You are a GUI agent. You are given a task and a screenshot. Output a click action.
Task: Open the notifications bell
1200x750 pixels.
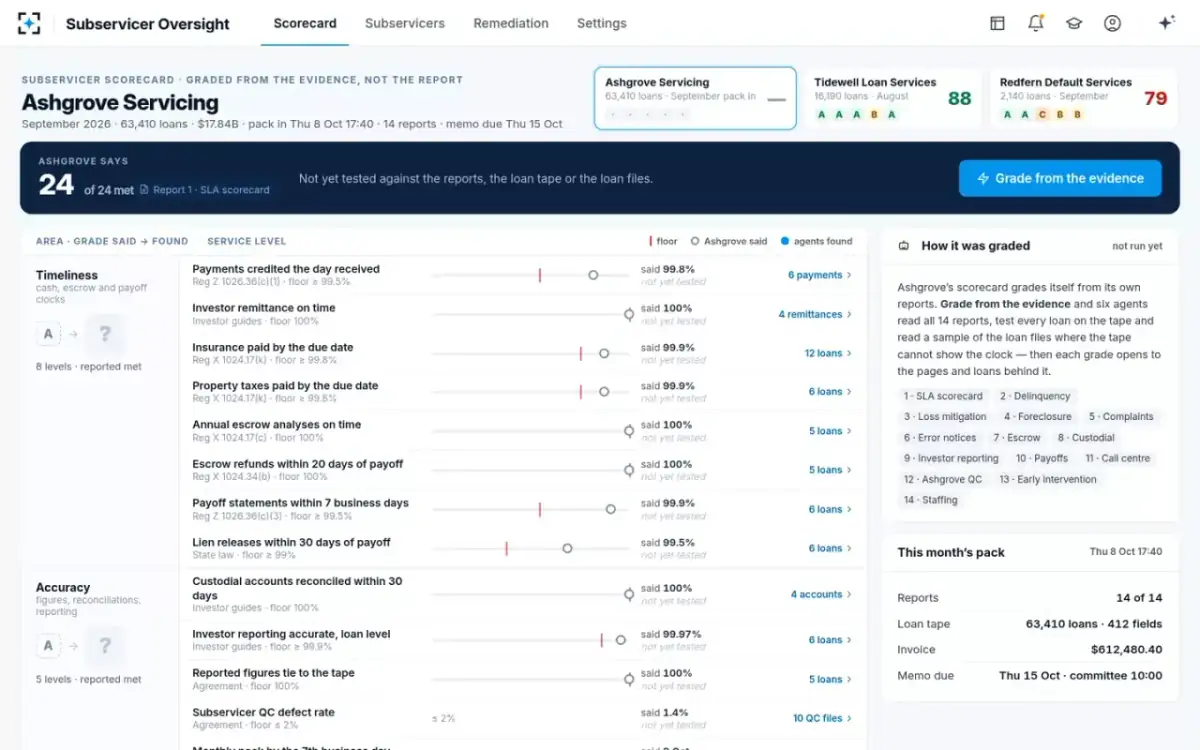tap(1035, 23)
